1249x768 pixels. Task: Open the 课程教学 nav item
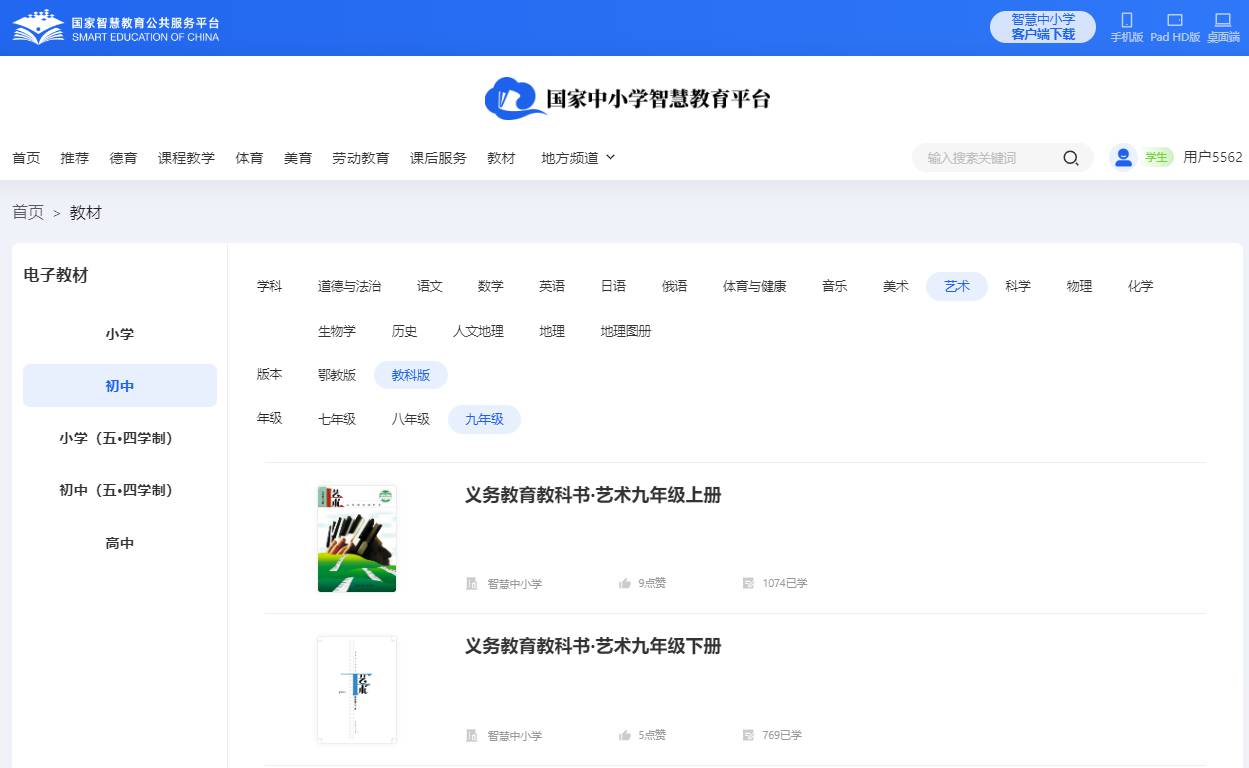(186, 158)
